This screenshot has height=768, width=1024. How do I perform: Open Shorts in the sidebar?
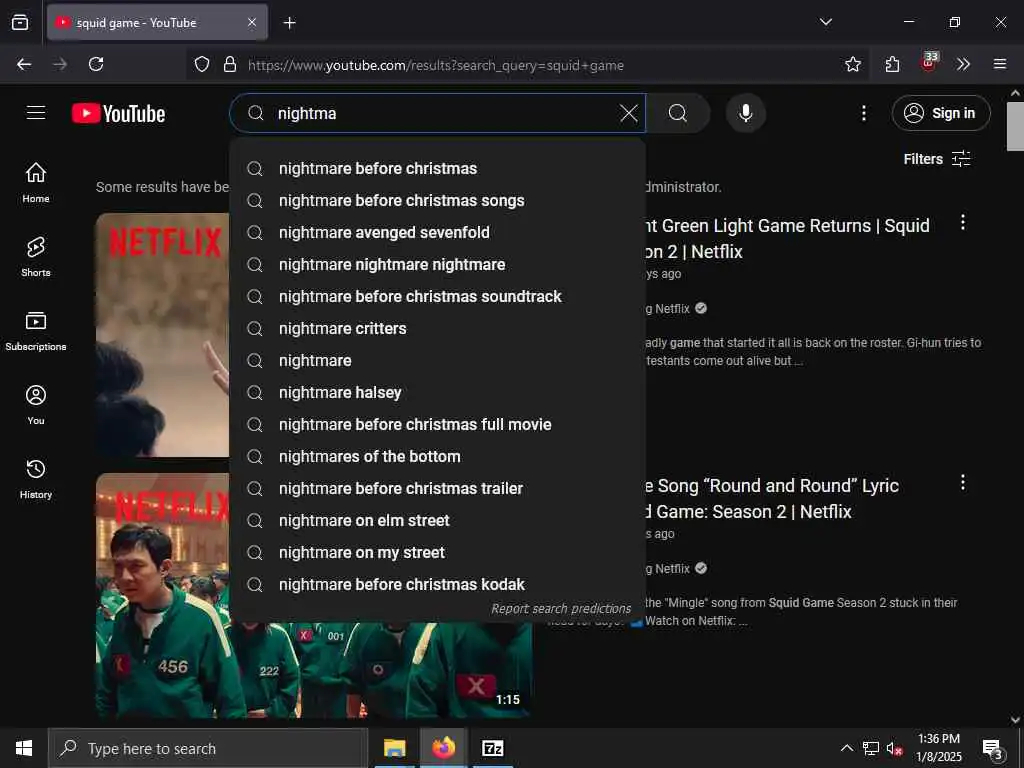[x=36, y=257]
